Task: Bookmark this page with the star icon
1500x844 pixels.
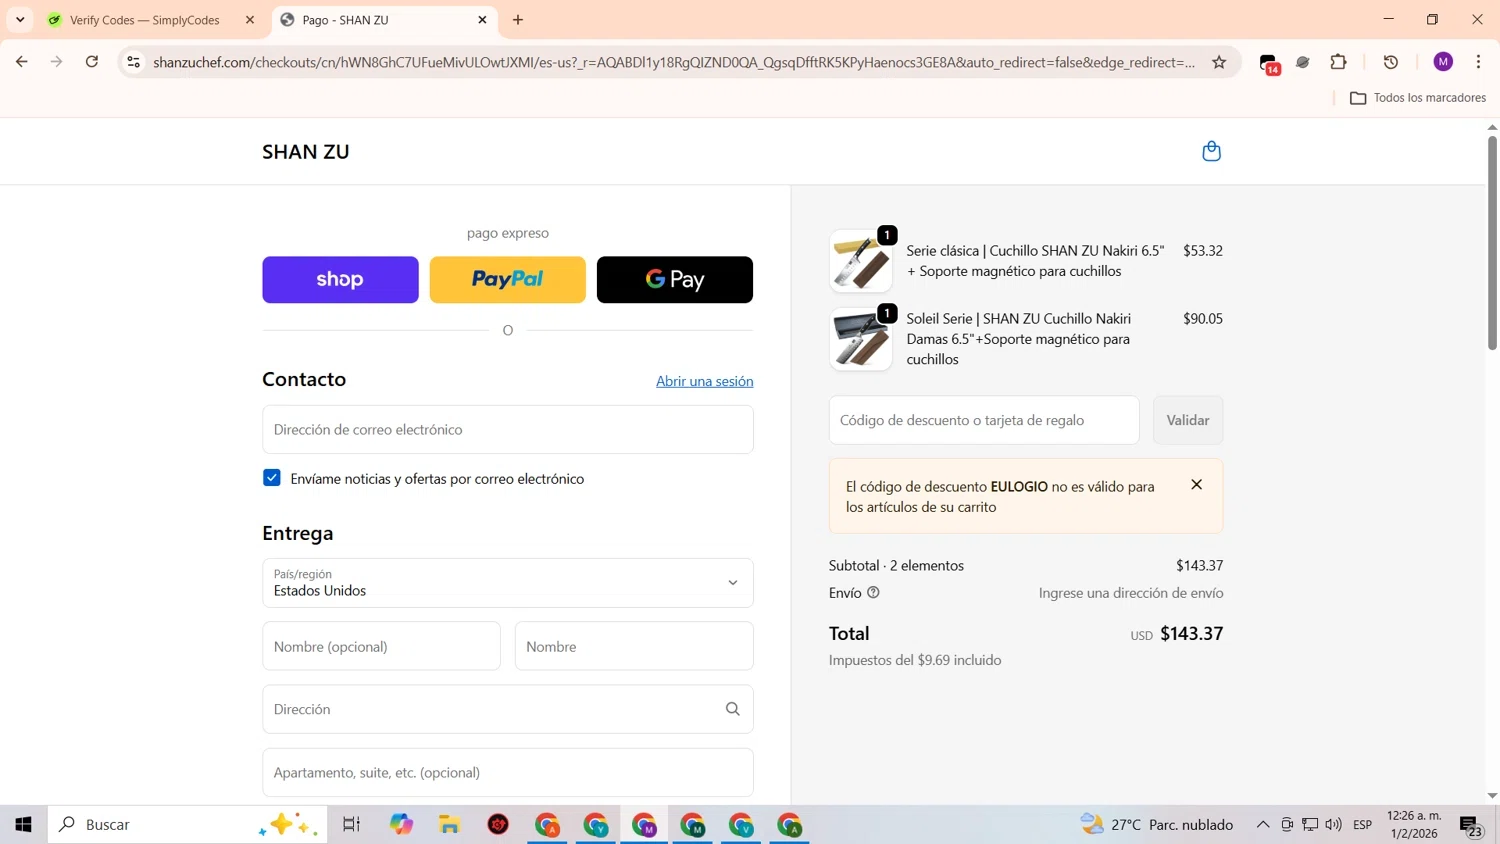Action: 1219,62
